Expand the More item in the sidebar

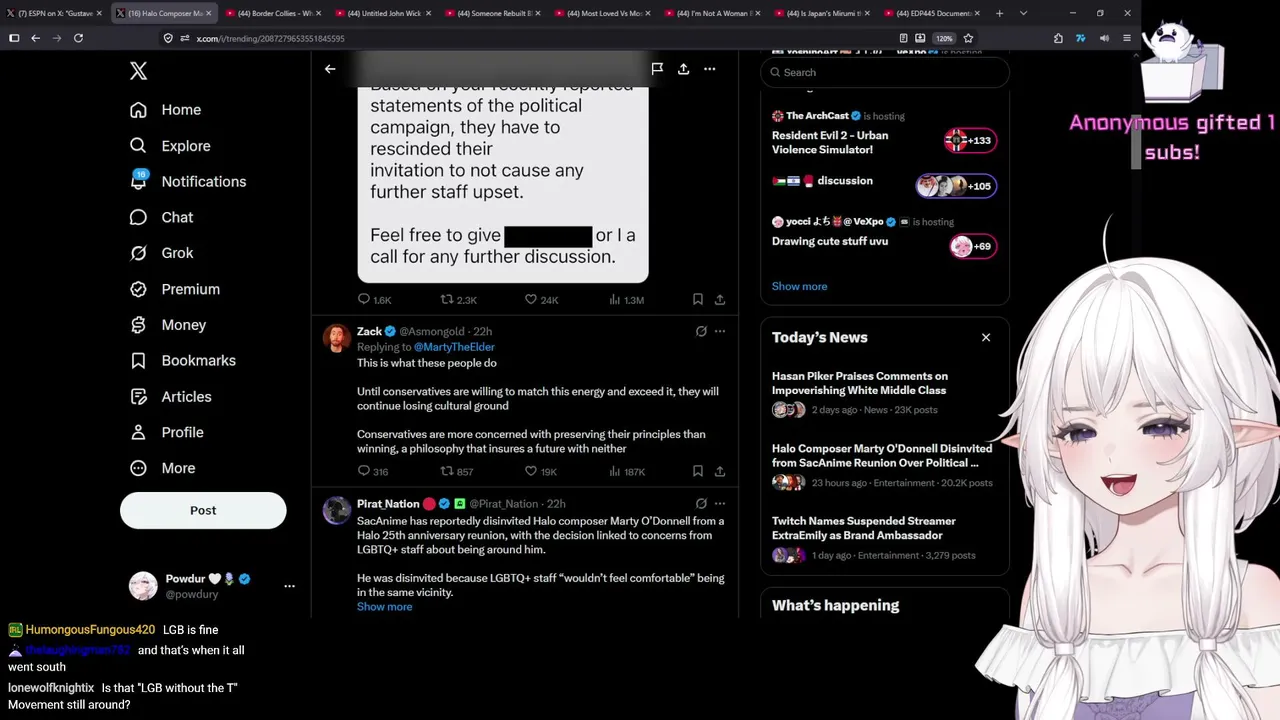pyautogui.click(x=162, y=468)
